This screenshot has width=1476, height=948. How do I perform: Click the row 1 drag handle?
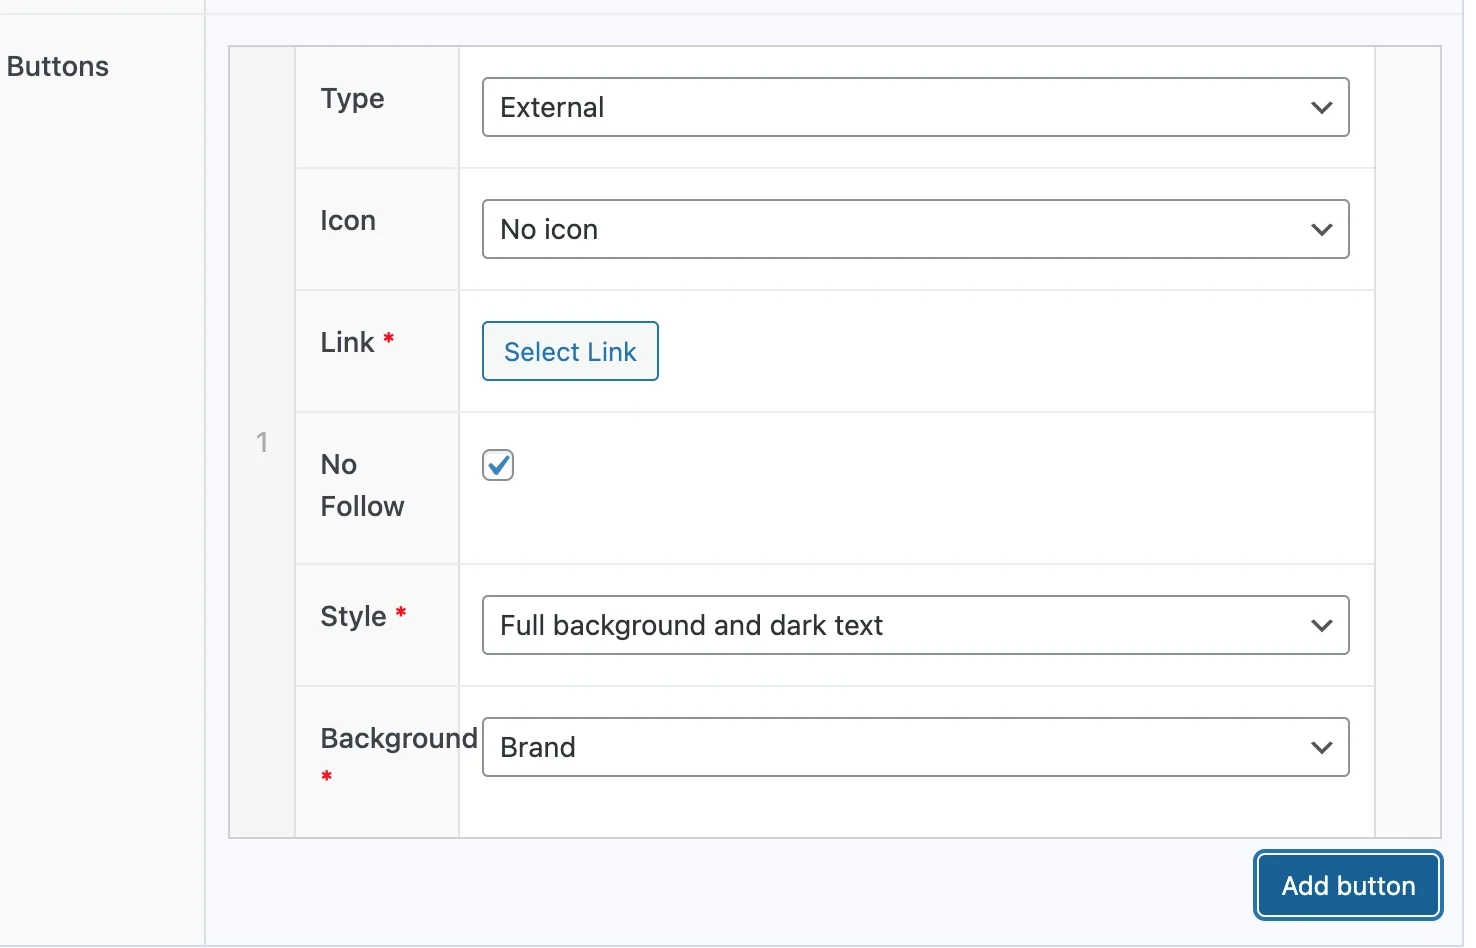click(262, 442)
